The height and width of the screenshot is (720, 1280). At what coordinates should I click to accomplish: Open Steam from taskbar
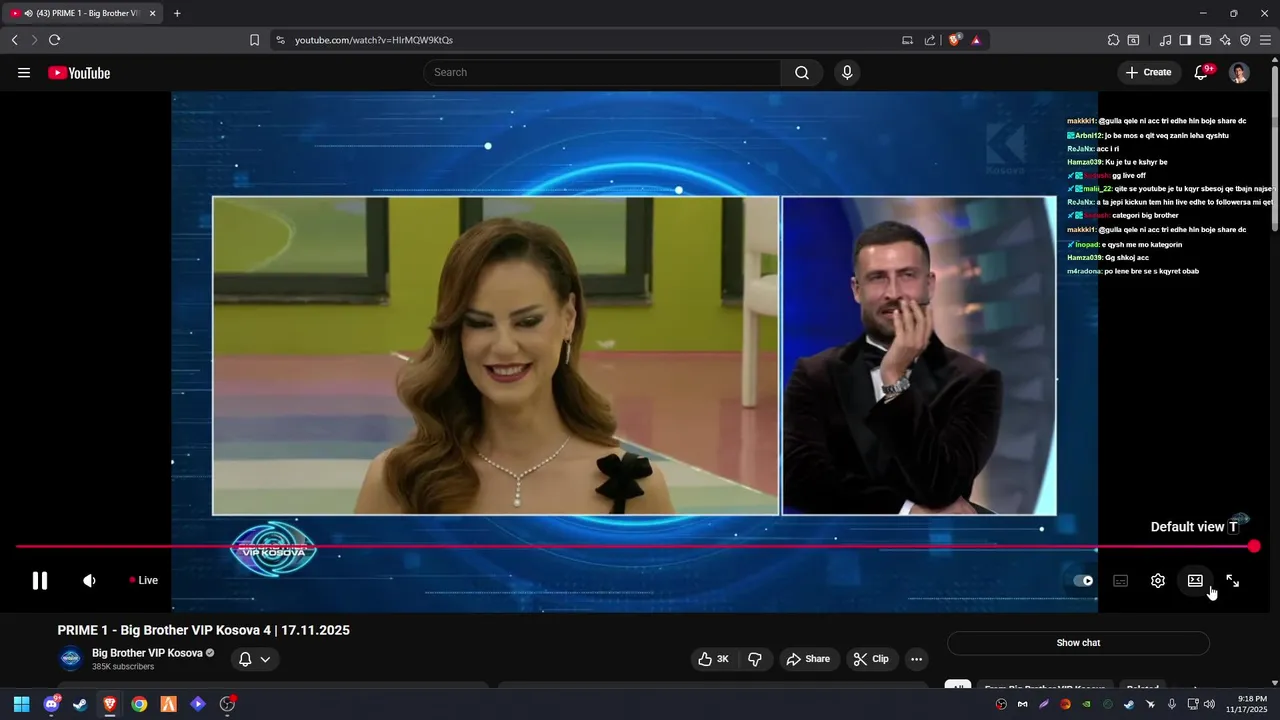click(x=80, y=704)
